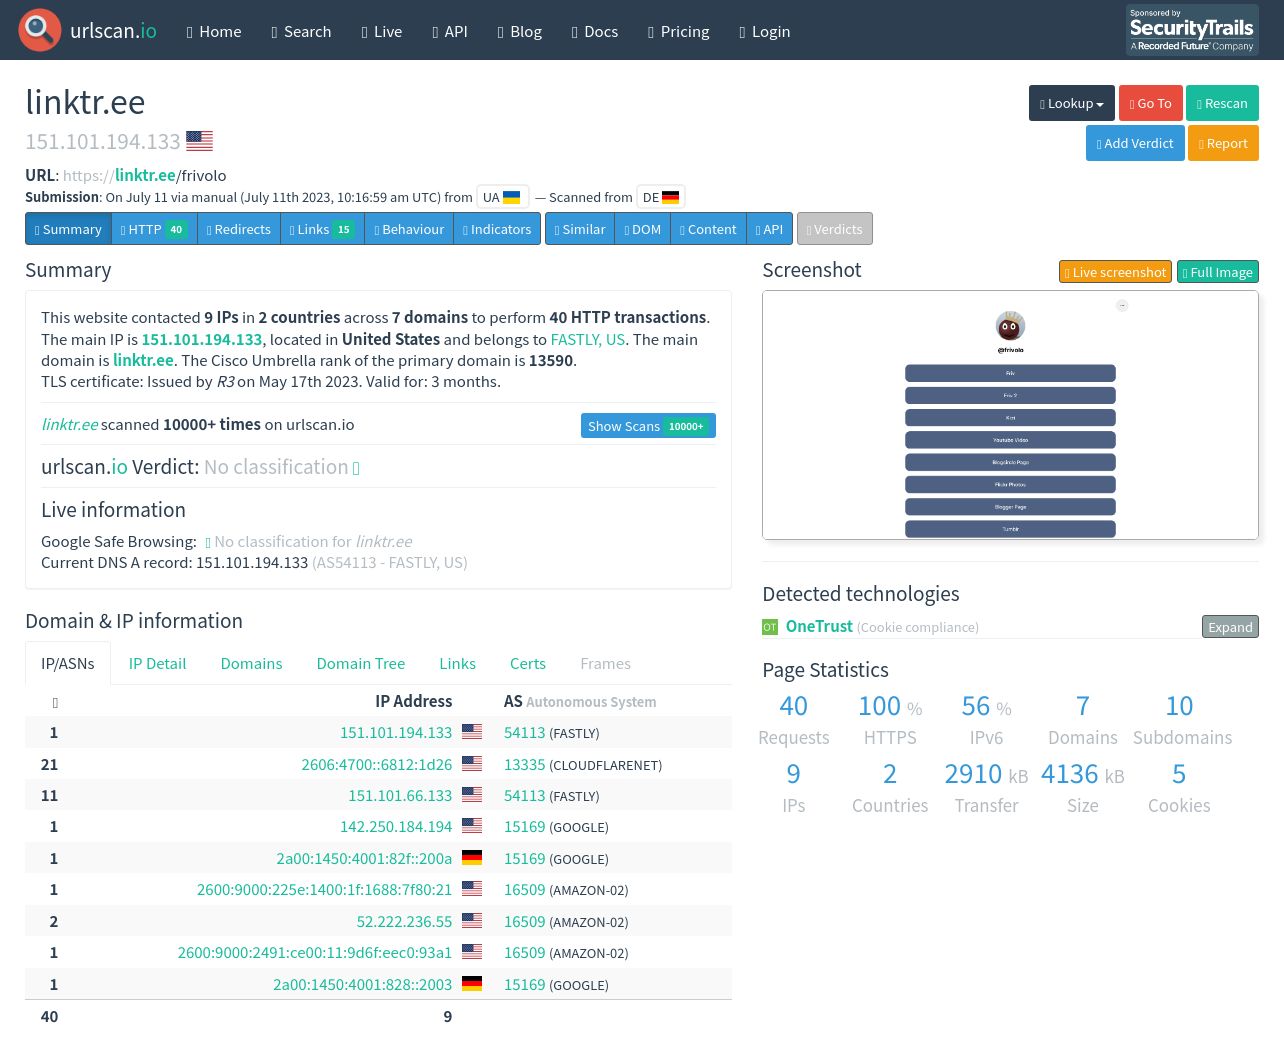The image size is (1284, 1054).
Task: Click the US flag beside the main IP
Action: coord(199,141)
